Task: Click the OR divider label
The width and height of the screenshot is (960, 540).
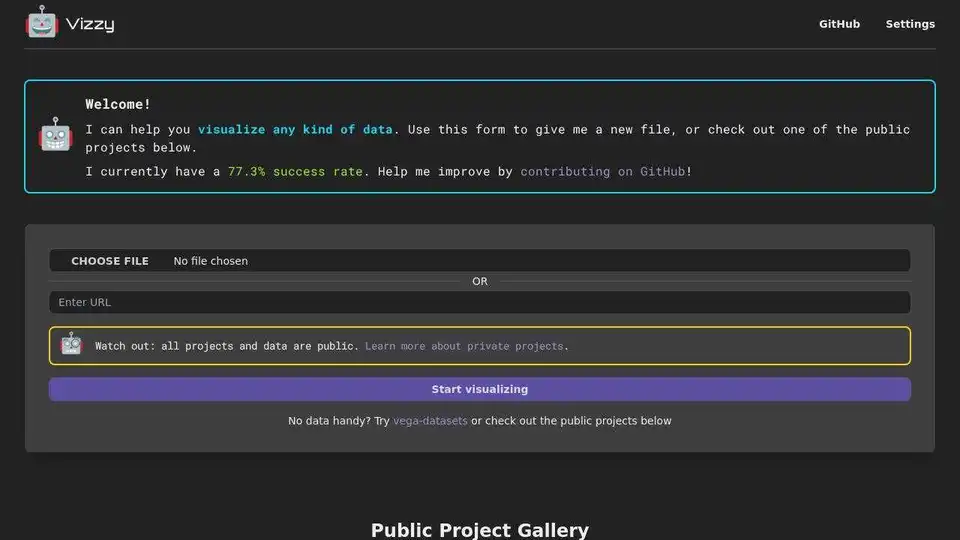Action: (x=479, y=282)
